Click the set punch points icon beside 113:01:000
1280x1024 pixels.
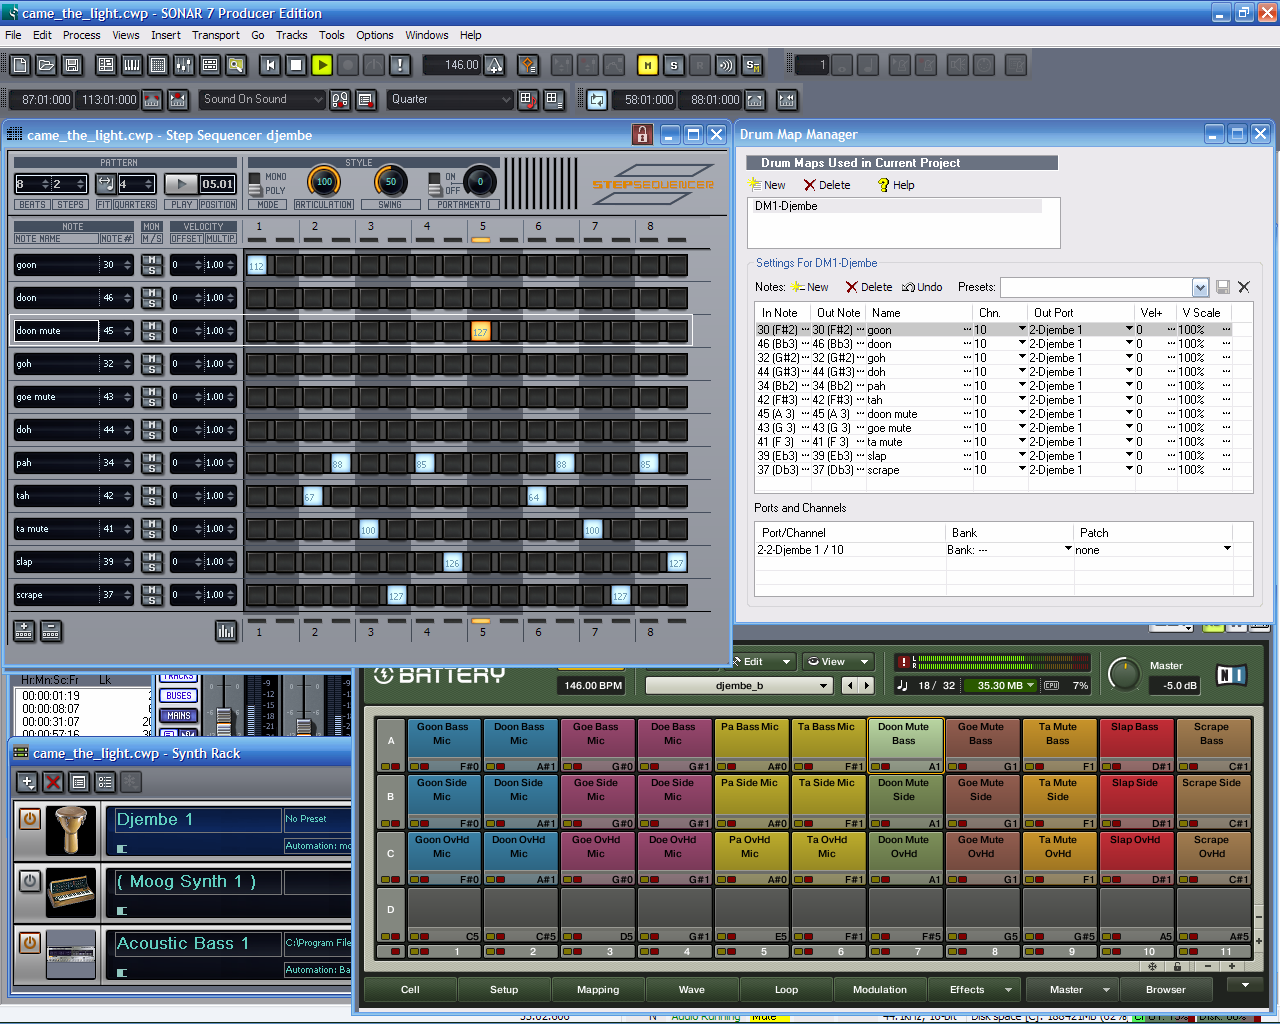pyautogui.click(x=152, y=100)
